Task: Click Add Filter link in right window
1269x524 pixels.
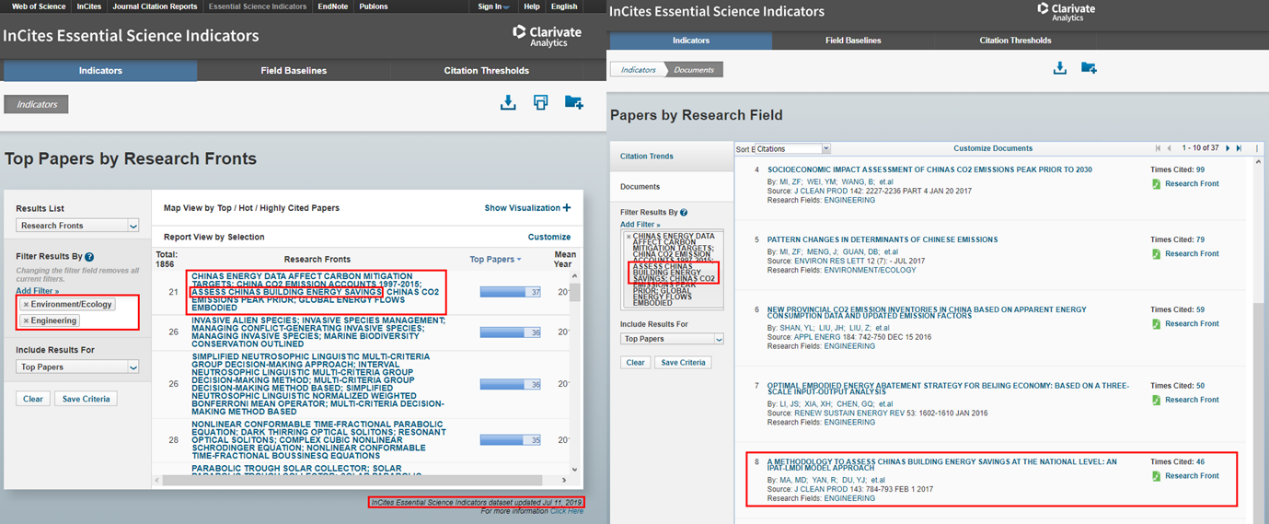Action: point(640,225)
